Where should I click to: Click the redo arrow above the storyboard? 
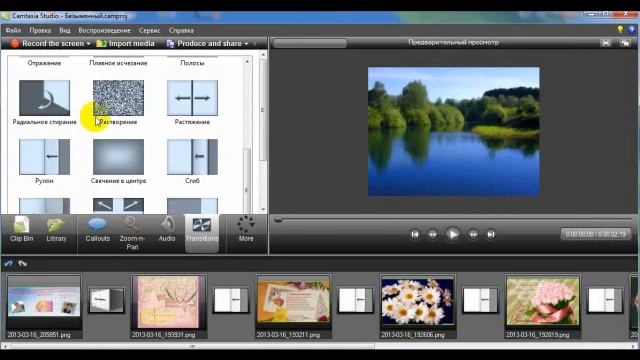tap(22, 263)
